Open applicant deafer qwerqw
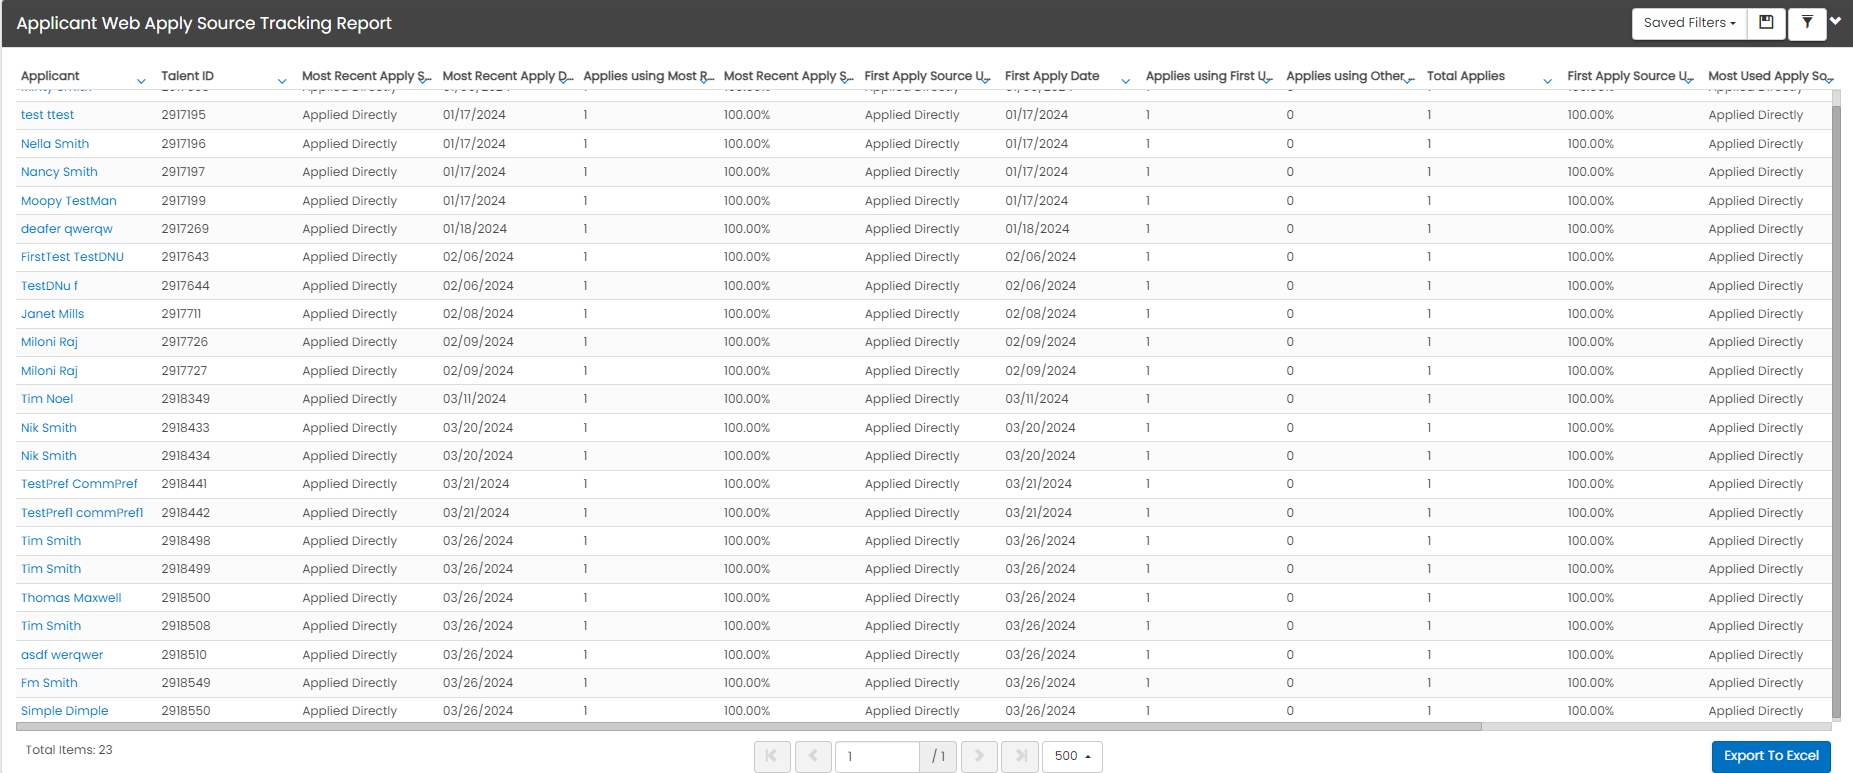 click(x=67, y=229)
